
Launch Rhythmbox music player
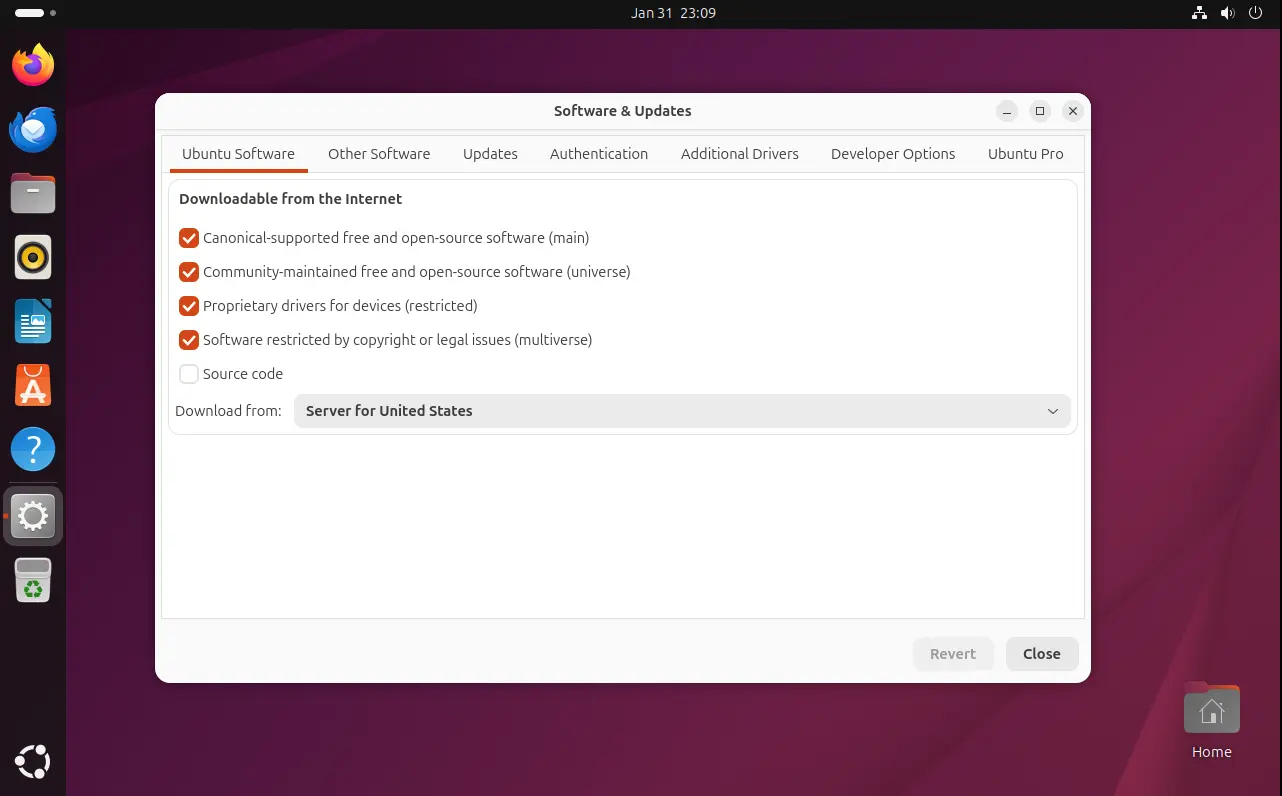pyautogui.click(x=33, y=258)
